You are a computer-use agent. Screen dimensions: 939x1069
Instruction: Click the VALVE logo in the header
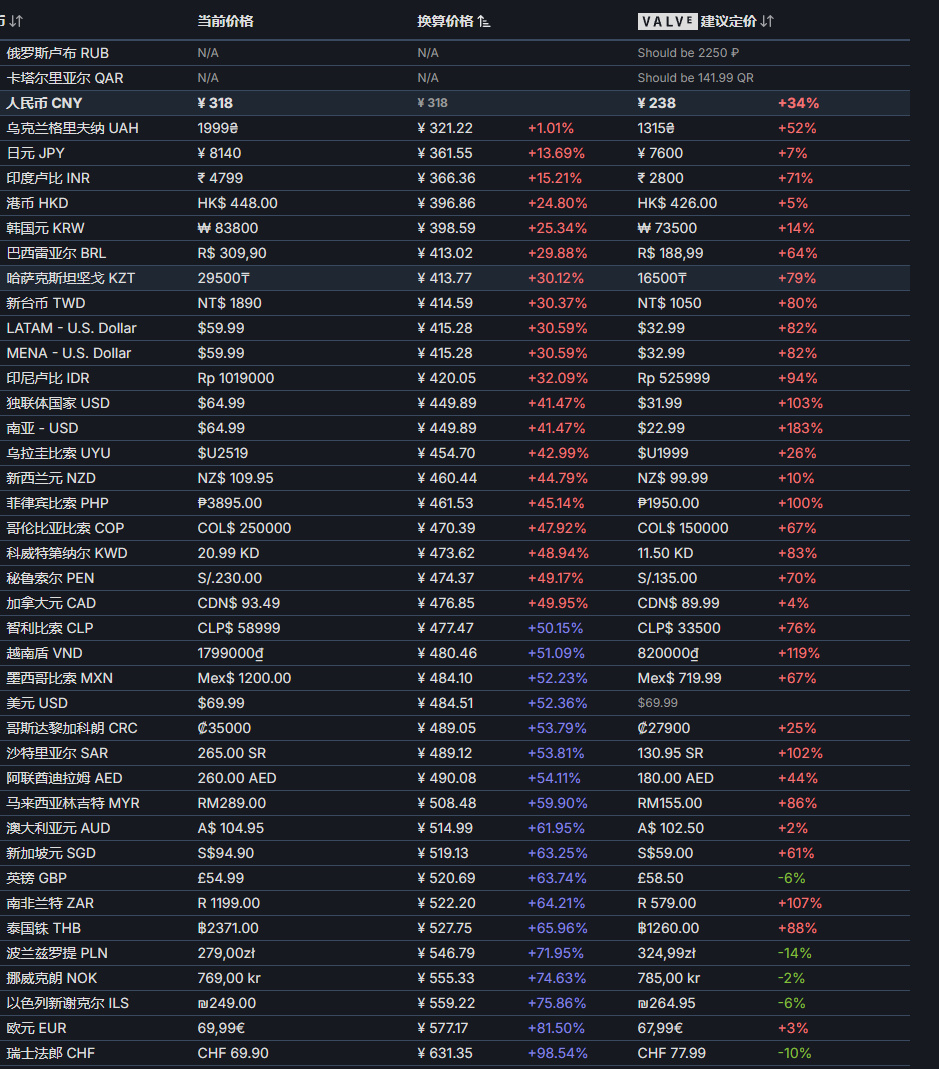(667, 21)
